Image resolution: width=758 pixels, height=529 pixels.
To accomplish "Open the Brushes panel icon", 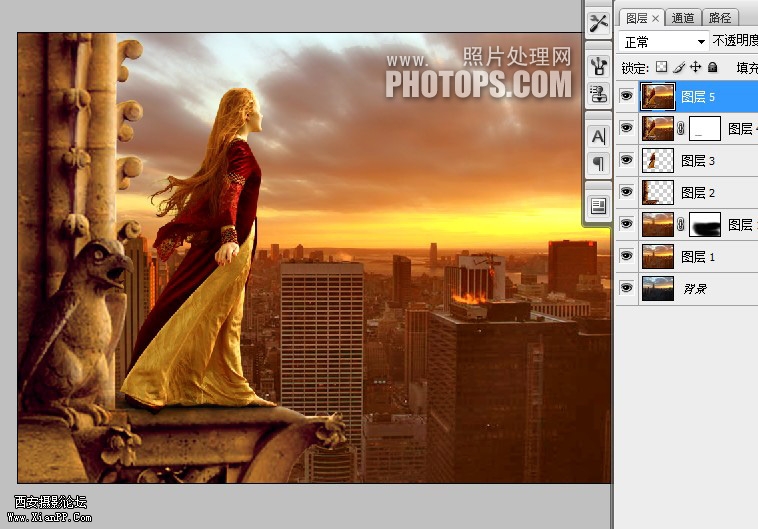I will click(598, 65).
